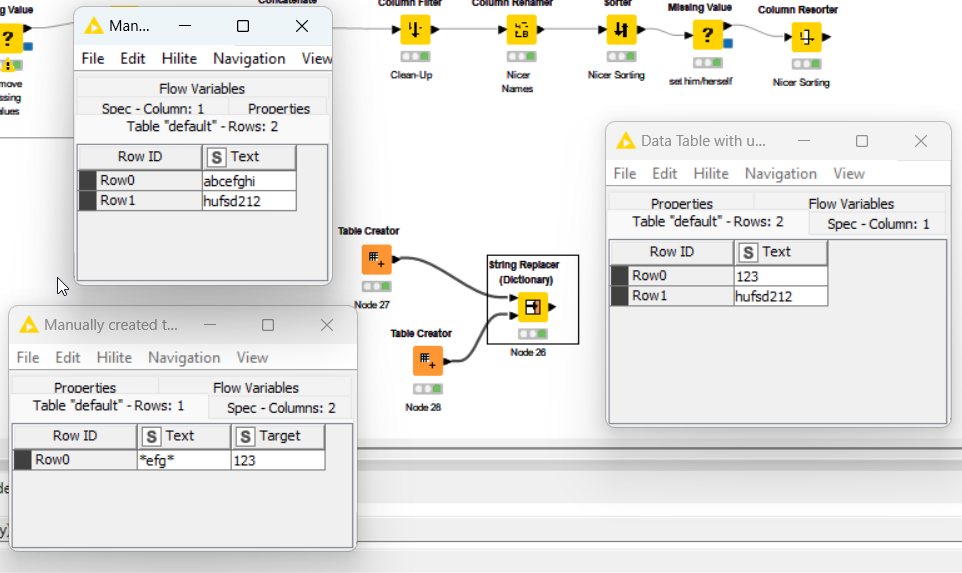
Task: Select the *efg* cell in Row0
Action: point(184,460)
